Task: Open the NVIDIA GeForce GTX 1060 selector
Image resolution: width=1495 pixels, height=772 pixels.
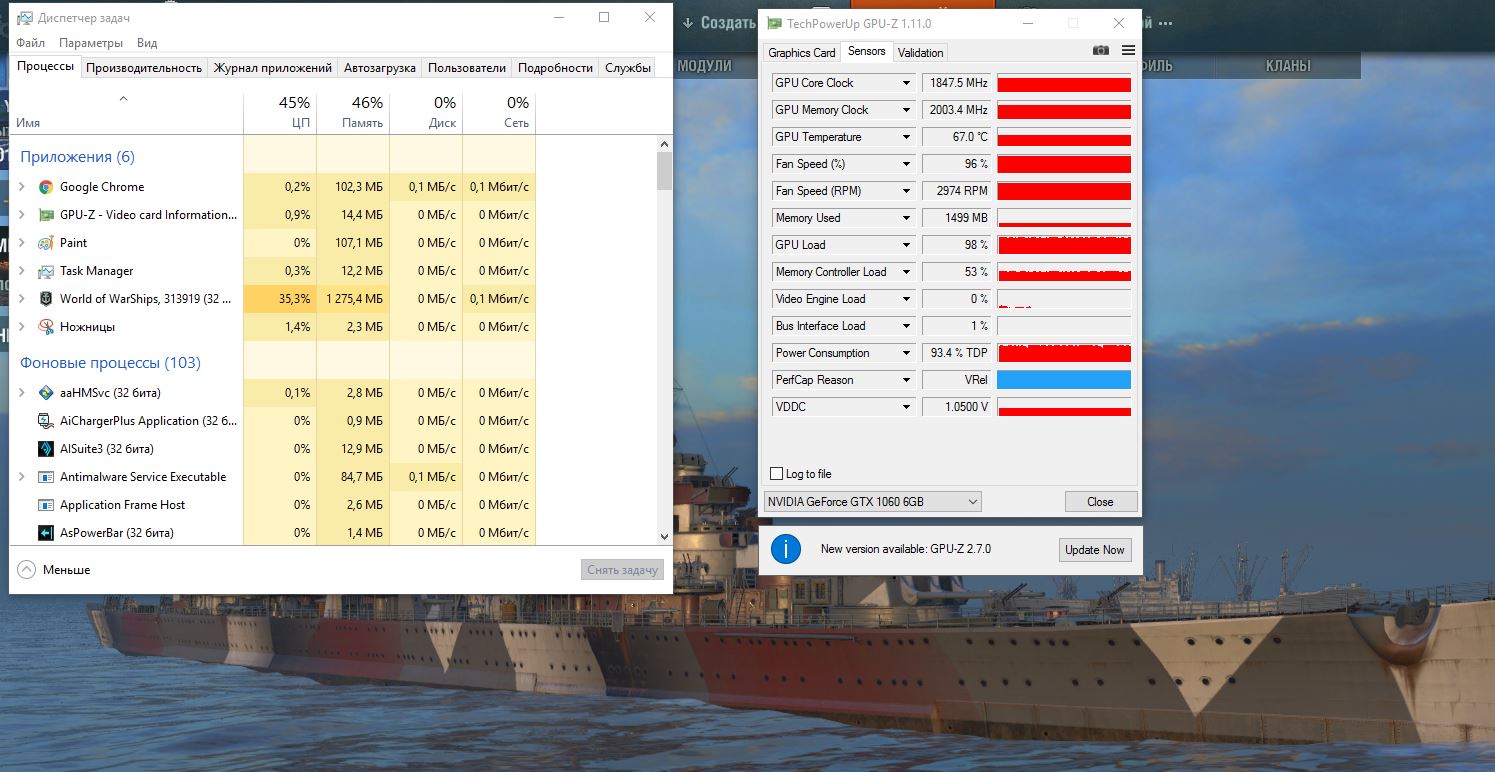Action: tap(872, 501)
